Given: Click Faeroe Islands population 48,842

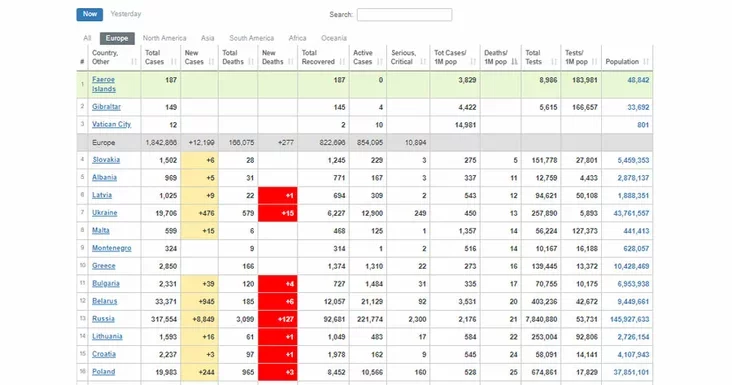Looking at the screenshot, I should pyautogui.click(x=638, y=80).
